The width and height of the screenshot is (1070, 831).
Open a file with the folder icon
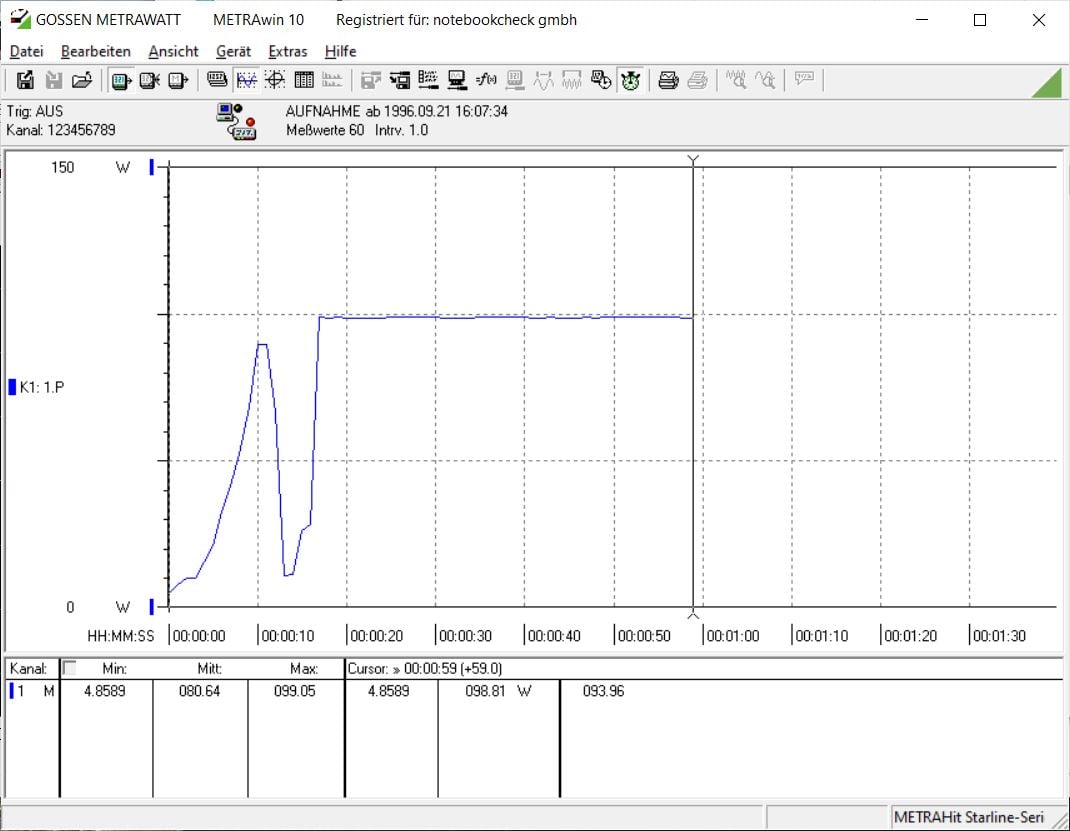[82, 81]
